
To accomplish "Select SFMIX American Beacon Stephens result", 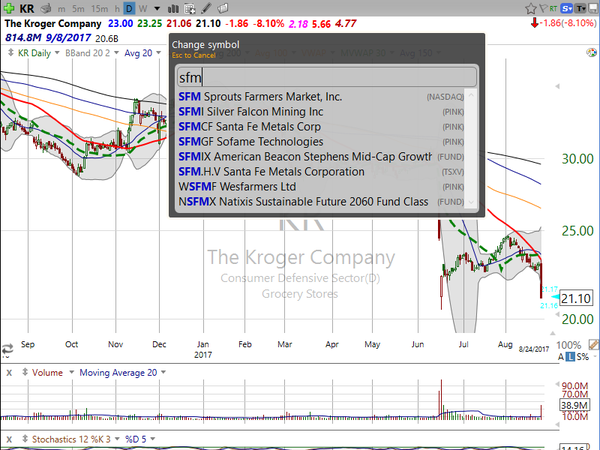I will click(x=321, y=157).
